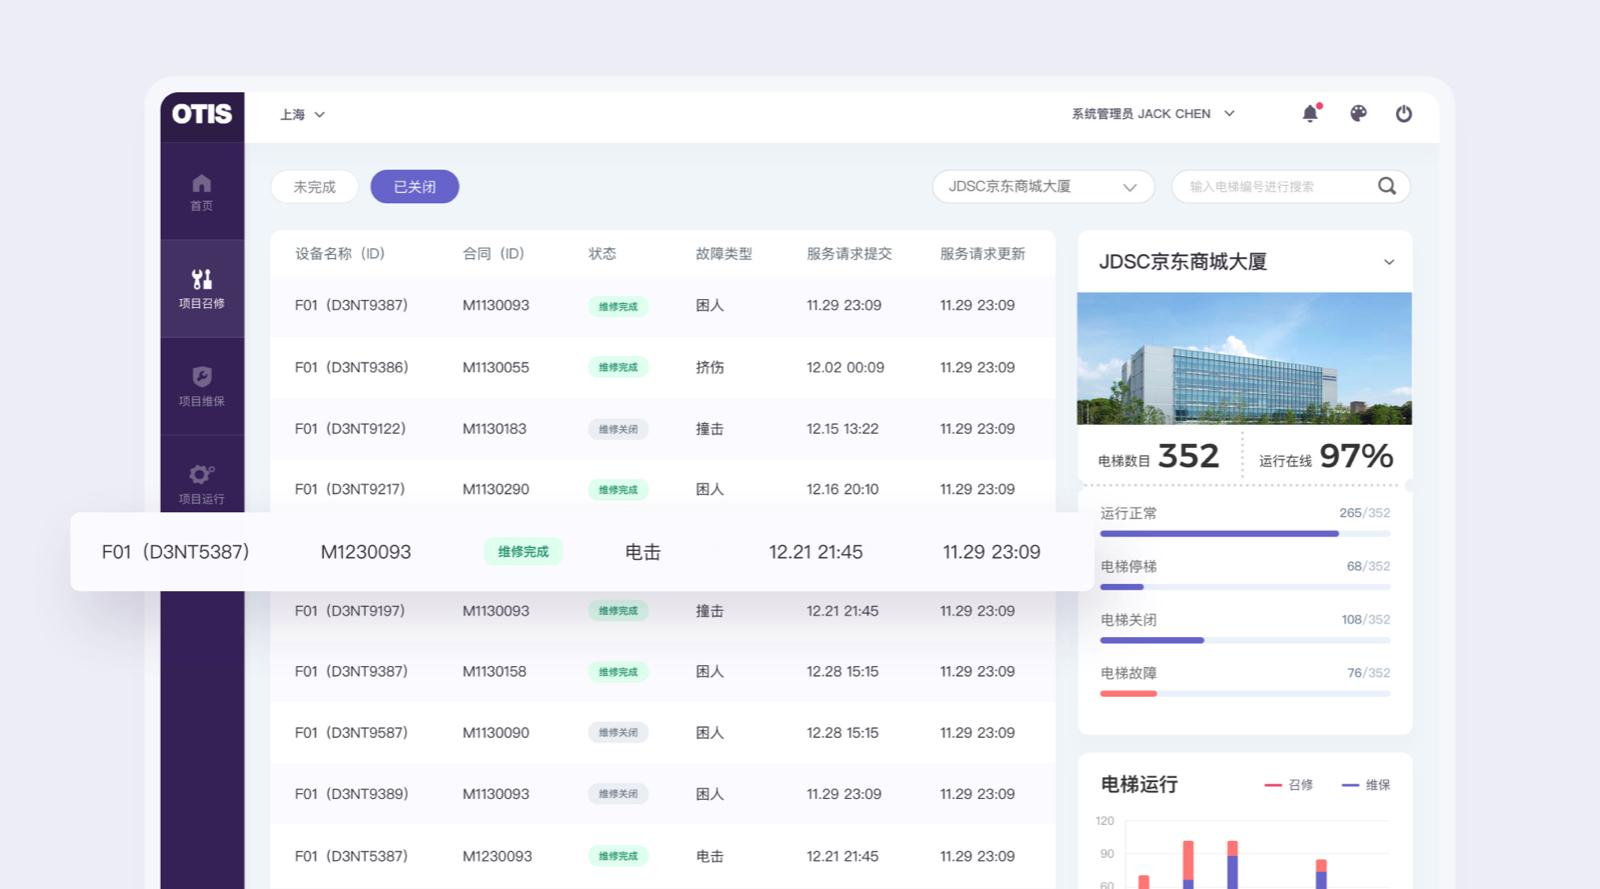Click 维修完成 badge in M1130158 row

tap(618, 672)
